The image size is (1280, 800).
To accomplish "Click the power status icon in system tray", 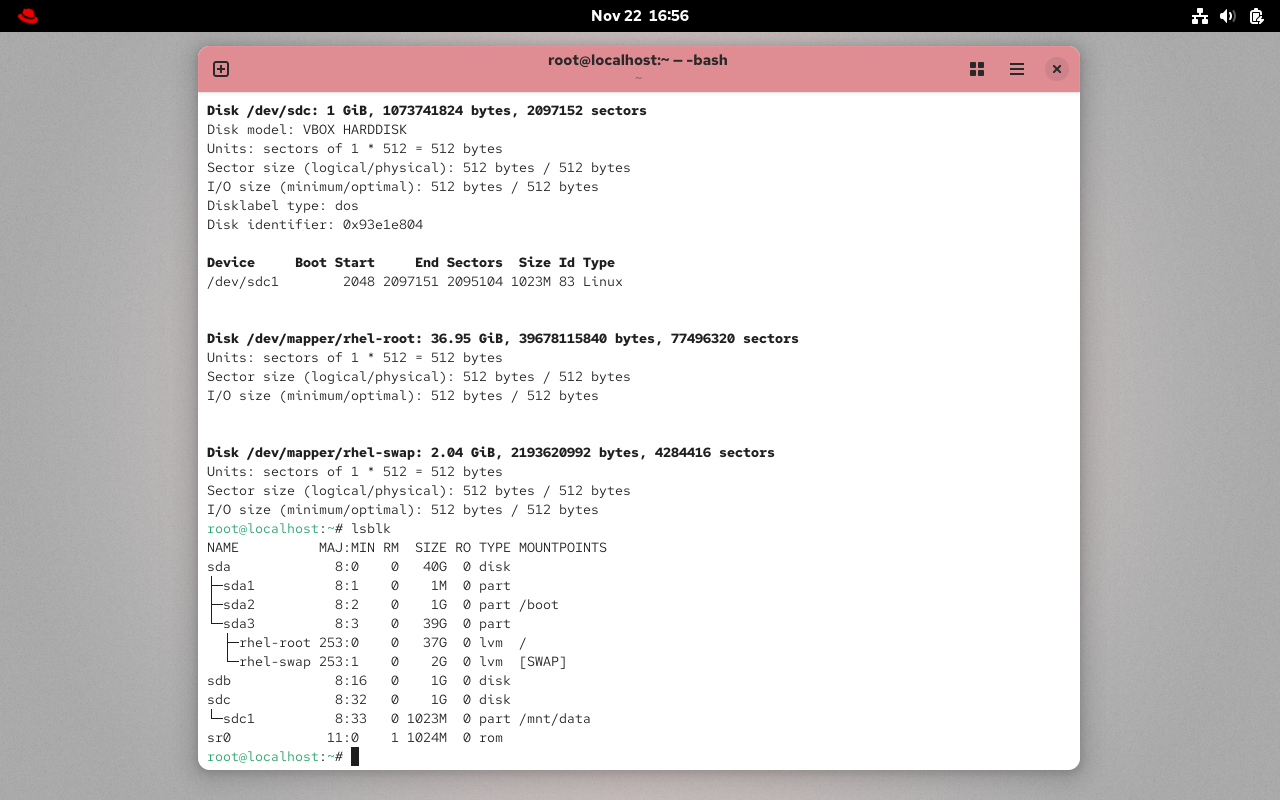I will (1256, 16).
